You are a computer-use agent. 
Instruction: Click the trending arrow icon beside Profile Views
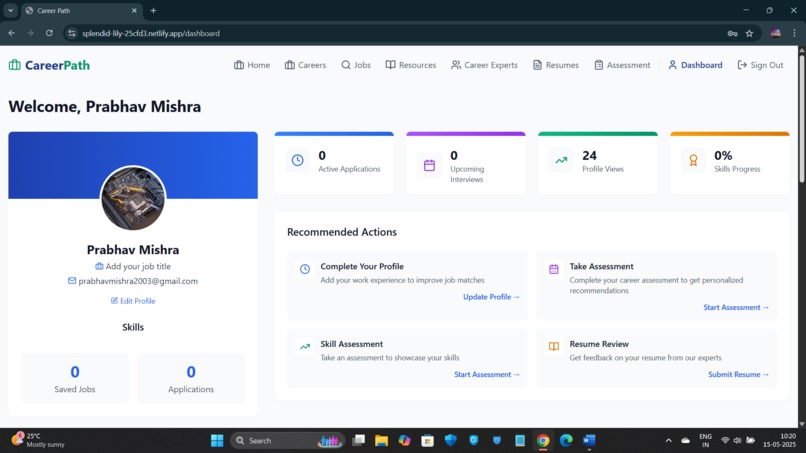click(561, 160)
